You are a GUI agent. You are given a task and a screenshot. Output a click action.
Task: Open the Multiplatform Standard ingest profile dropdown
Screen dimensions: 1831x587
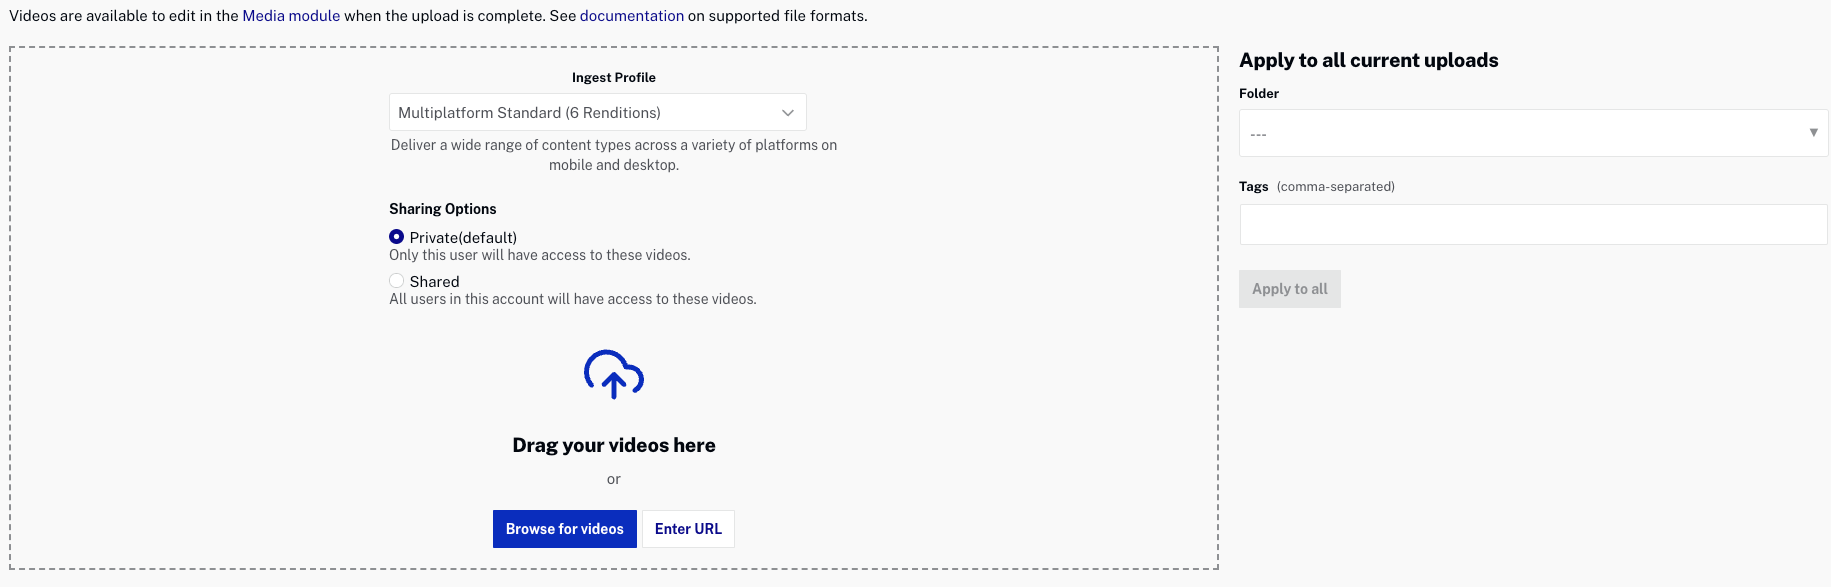(x=597, y=113)
